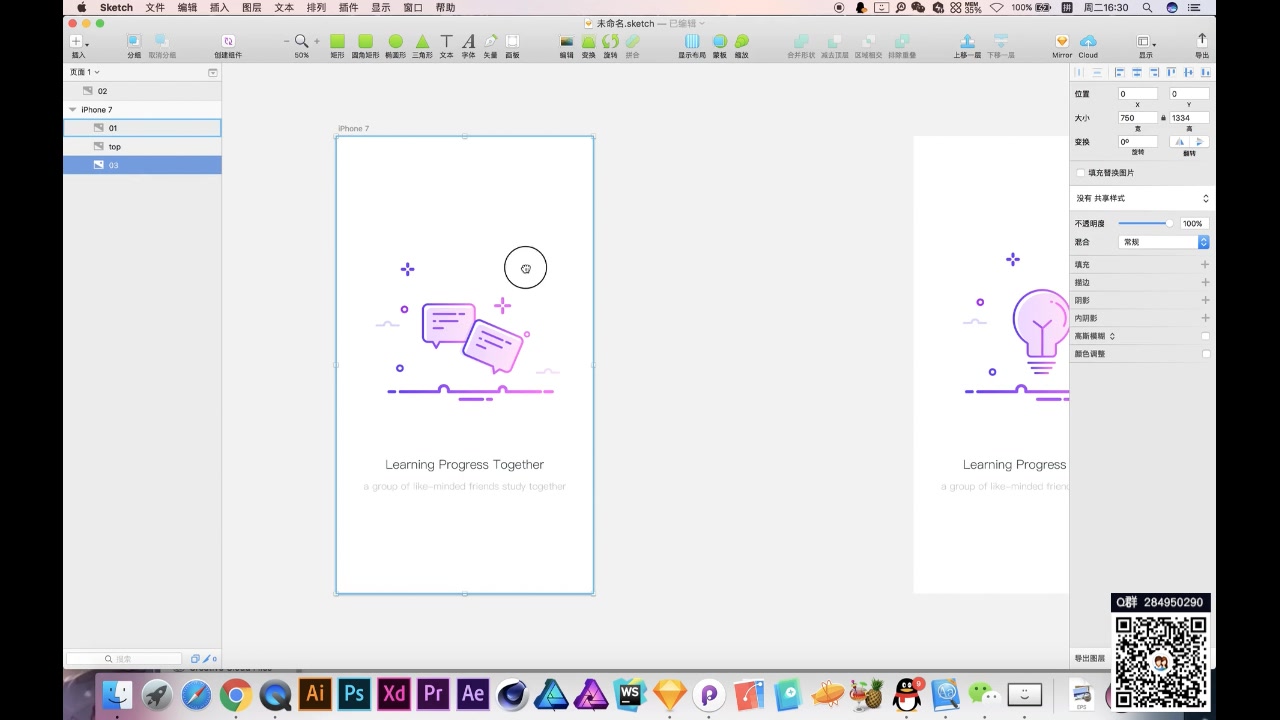Screen dimensions: 1280x720
Task: Select the 文本 text tool
Action: tap(446, 42)
